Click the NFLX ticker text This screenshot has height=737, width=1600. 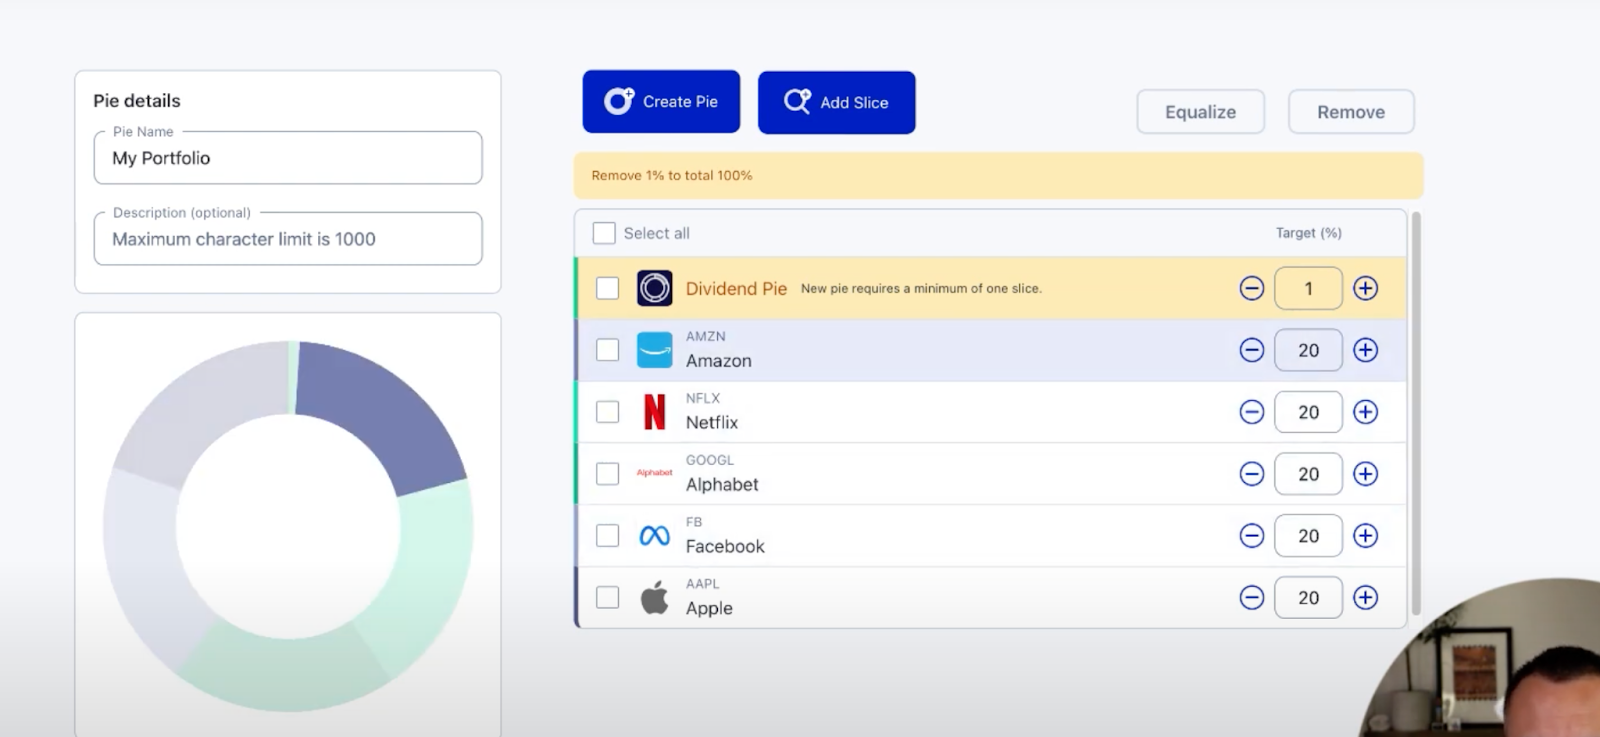(703, 398)
